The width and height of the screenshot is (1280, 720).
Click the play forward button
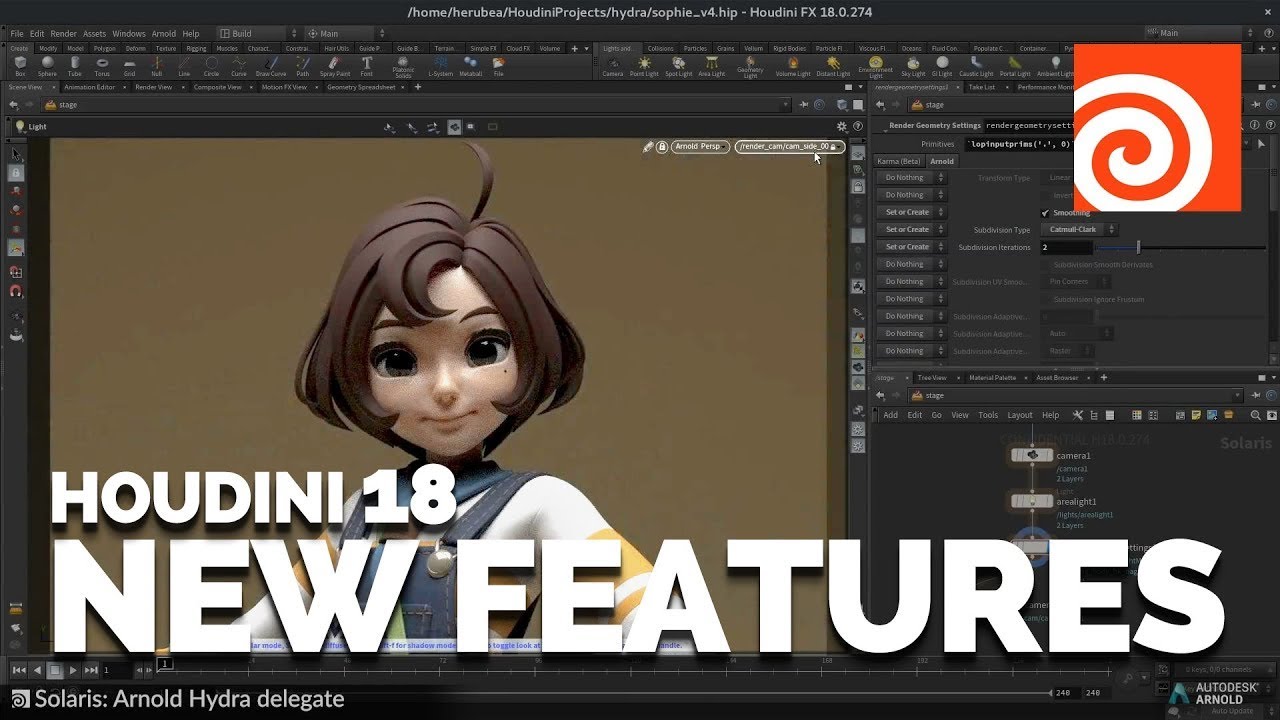73,670
